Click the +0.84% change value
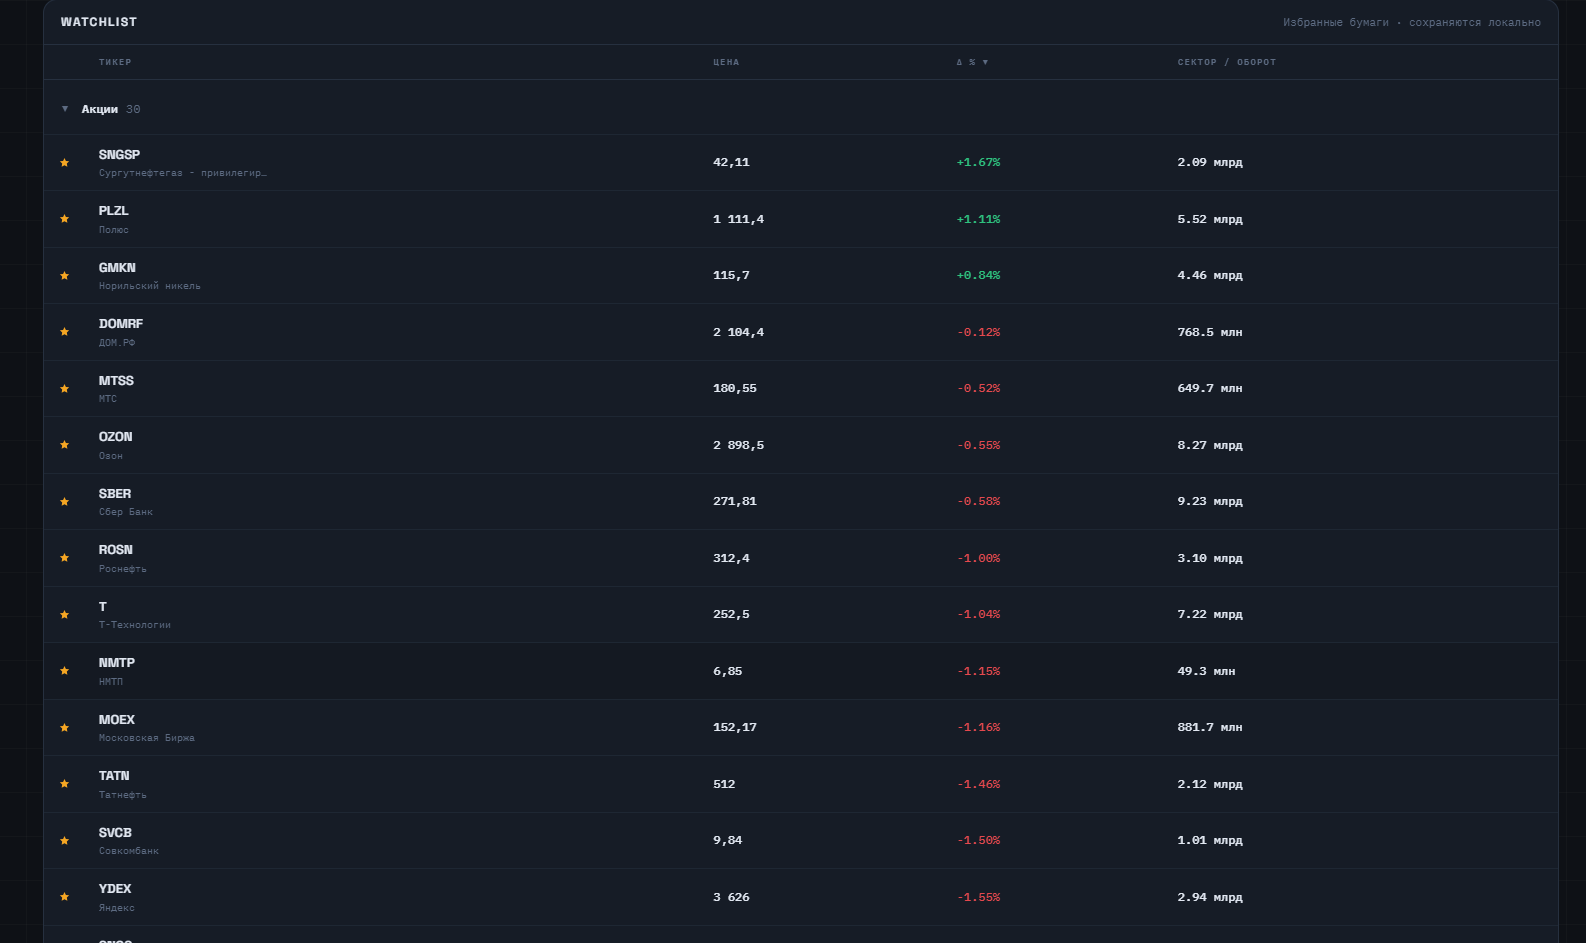Screen dimensions: 1586x943 (978, 275)
